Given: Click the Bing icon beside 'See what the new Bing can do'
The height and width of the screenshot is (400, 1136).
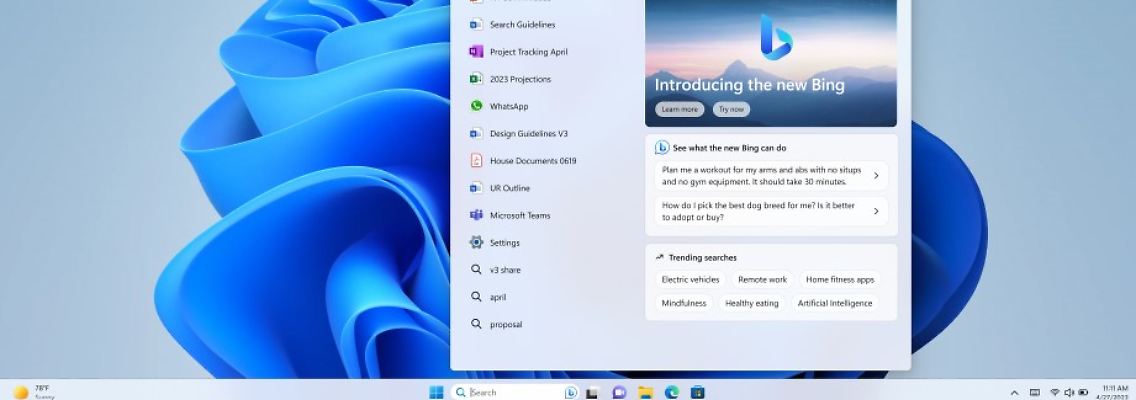Looking at the screenshot, I should pos(661,148).
